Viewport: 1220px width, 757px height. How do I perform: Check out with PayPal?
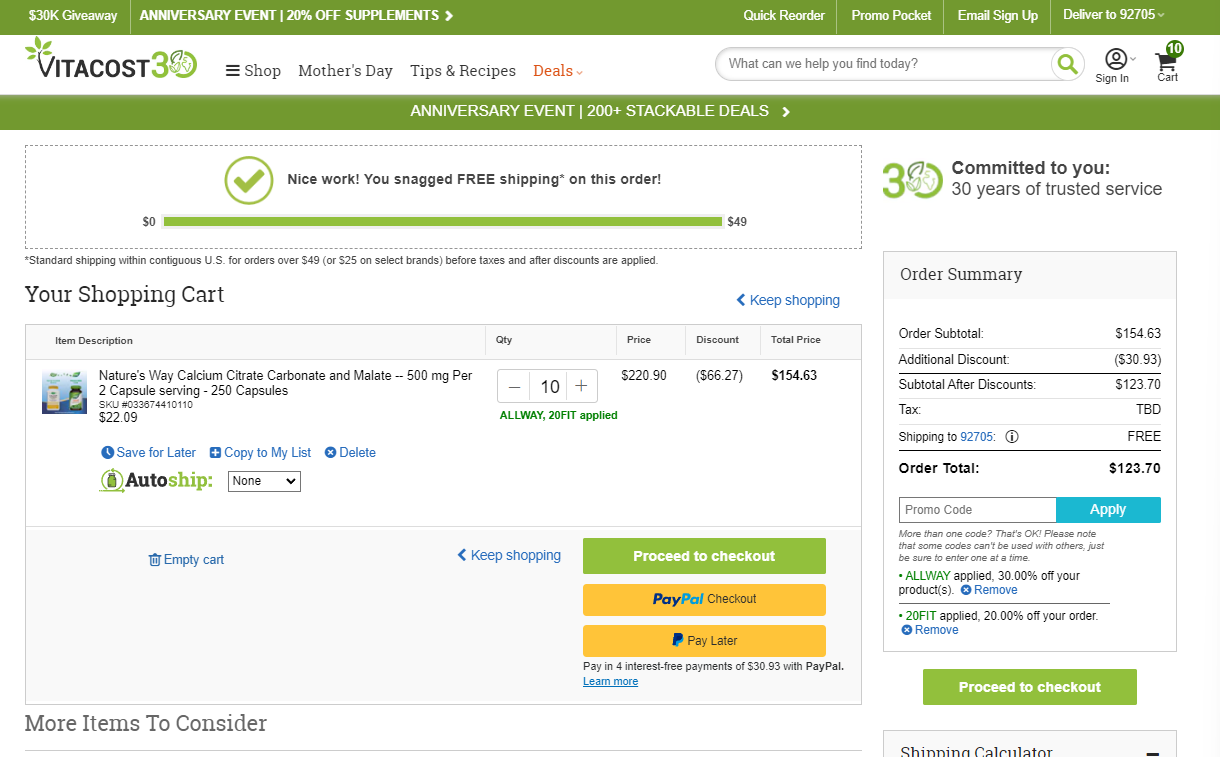[704, 599]
